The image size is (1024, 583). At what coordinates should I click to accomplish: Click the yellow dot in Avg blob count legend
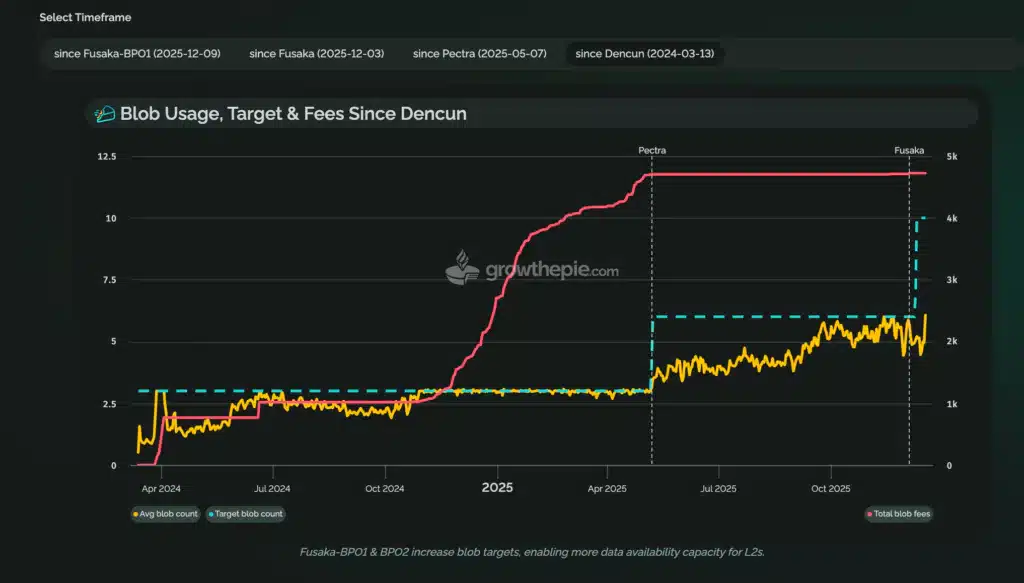pos(136,514)
